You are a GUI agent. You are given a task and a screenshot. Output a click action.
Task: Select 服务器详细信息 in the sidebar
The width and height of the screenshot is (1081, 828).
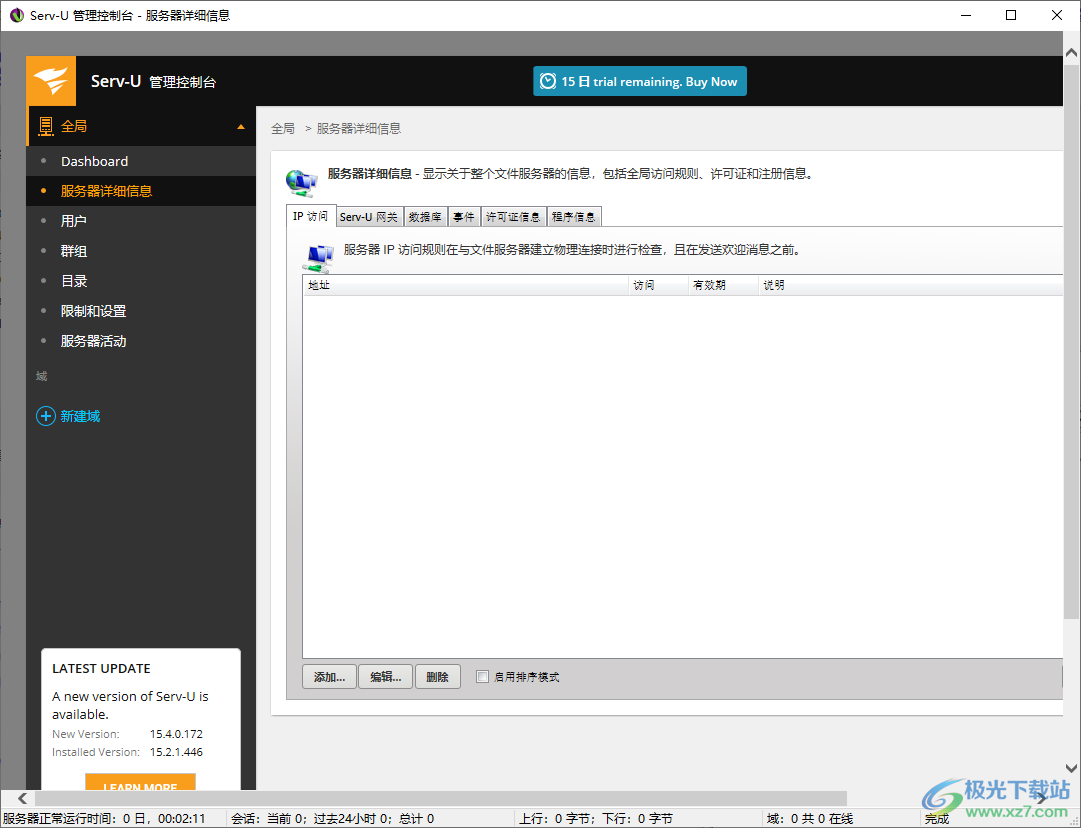click(x=141, y=191)
